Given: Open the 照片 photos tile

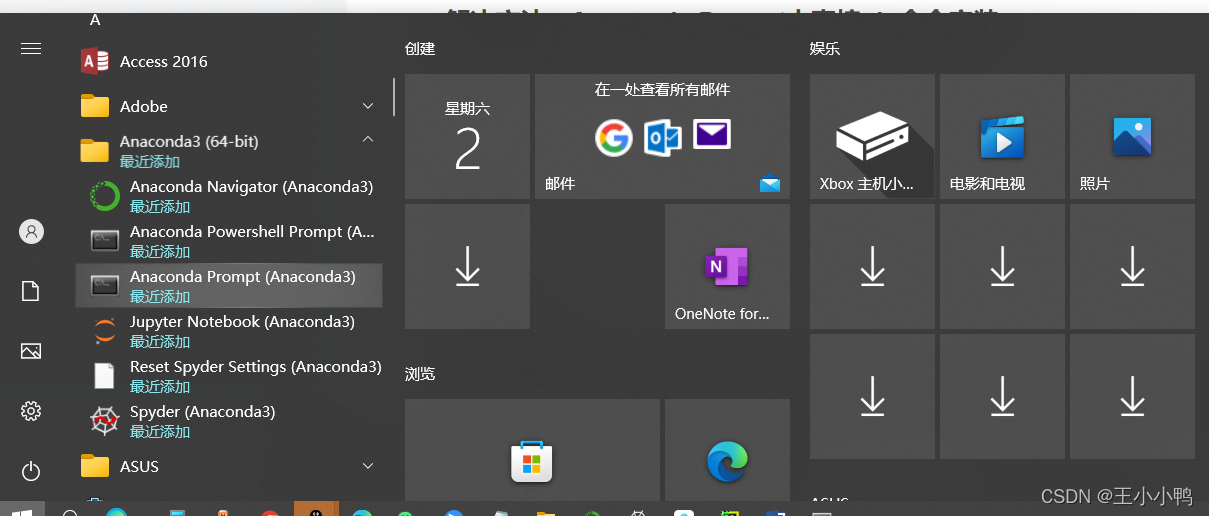Looking at the screenshot, I should click(x=1132, y=136).
